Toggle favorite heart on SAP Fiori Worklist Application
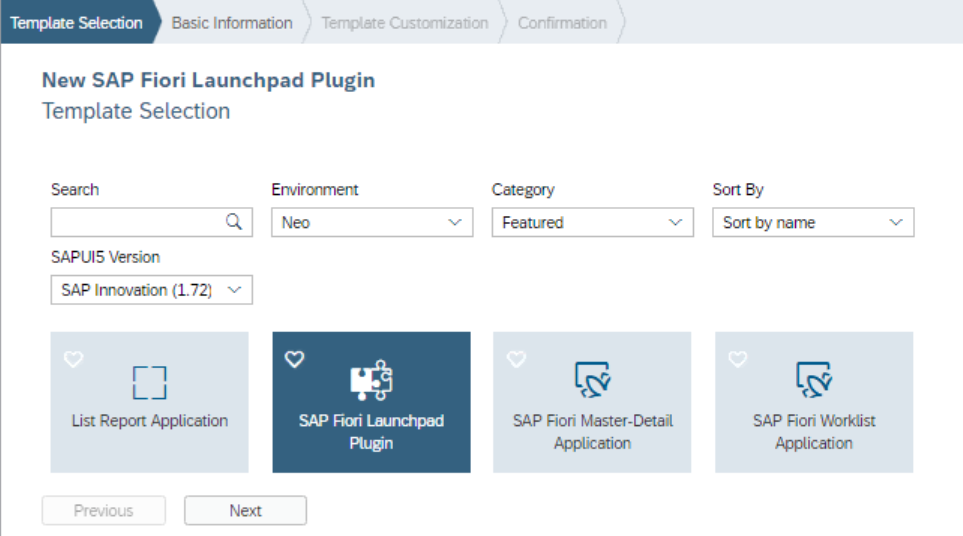 738,359
